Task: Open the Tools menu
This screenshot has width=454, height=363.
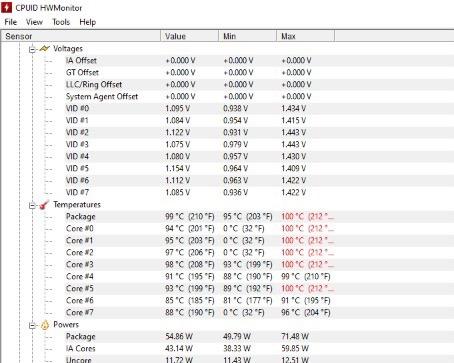Action: click(61, 22)
